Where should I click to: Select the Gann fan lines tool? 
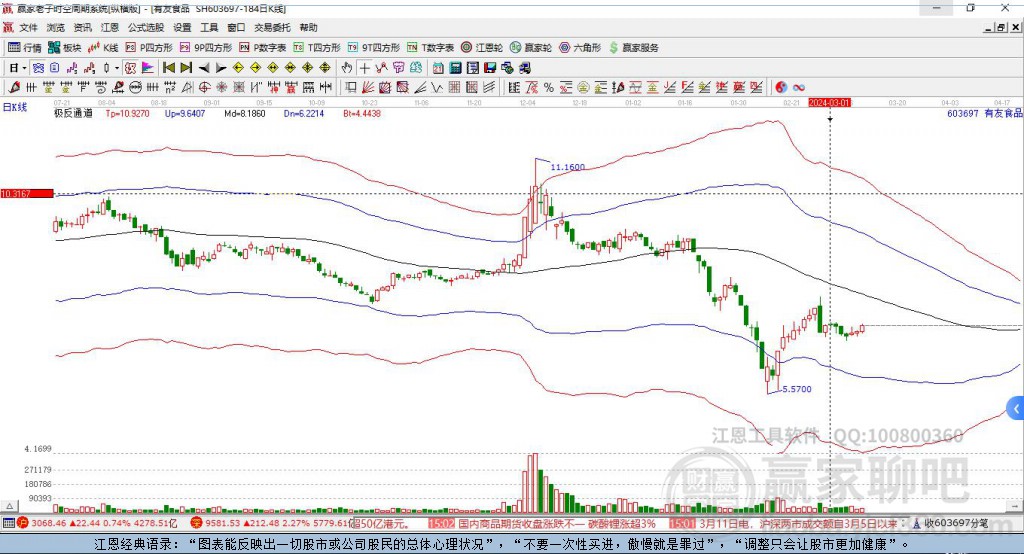point(368,88)
